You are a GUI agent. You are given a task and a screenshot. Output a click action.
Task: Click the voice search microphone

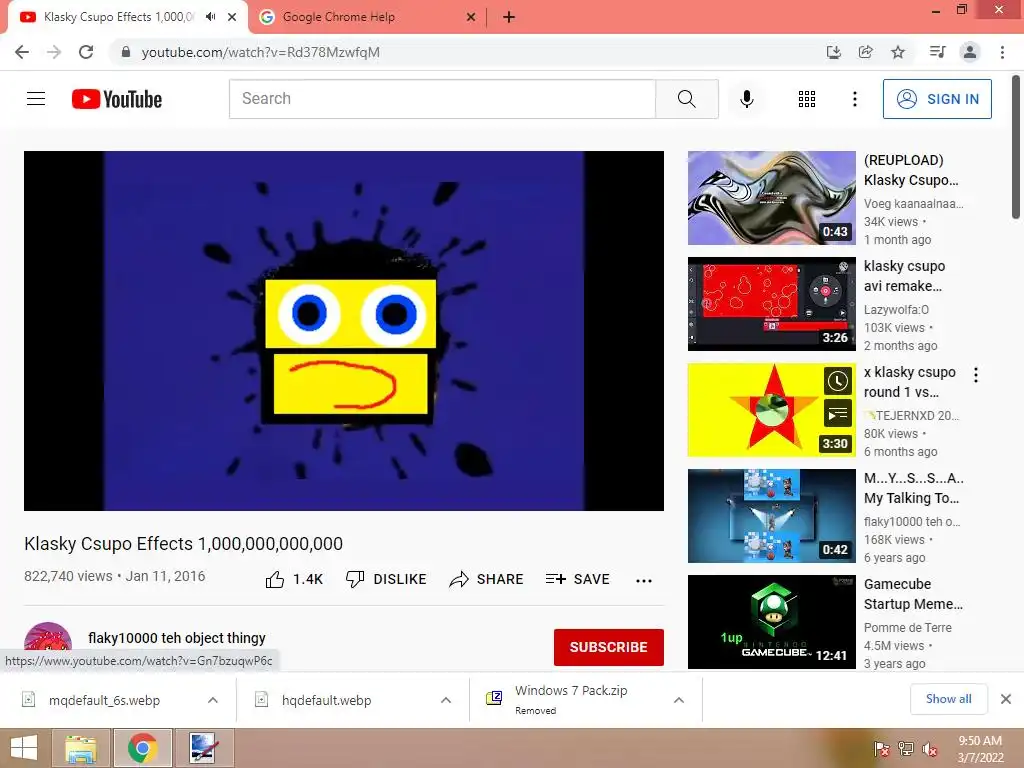coord(746,99)
